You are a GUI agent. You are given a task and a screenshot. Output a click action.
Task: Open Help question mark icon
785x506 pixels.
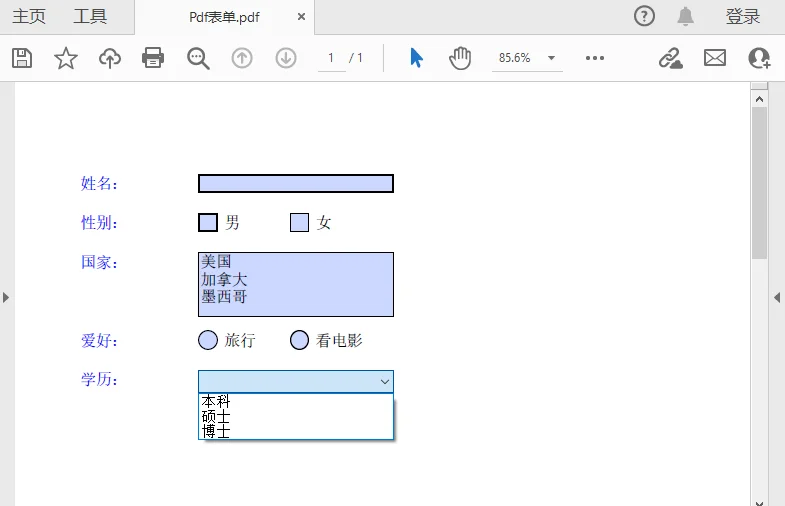coord(644,16)
